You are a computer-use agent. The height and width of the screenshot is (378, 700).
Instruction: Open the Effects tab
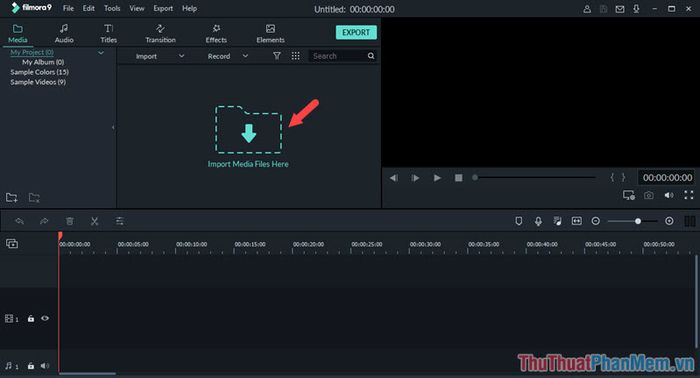(216, 34)
